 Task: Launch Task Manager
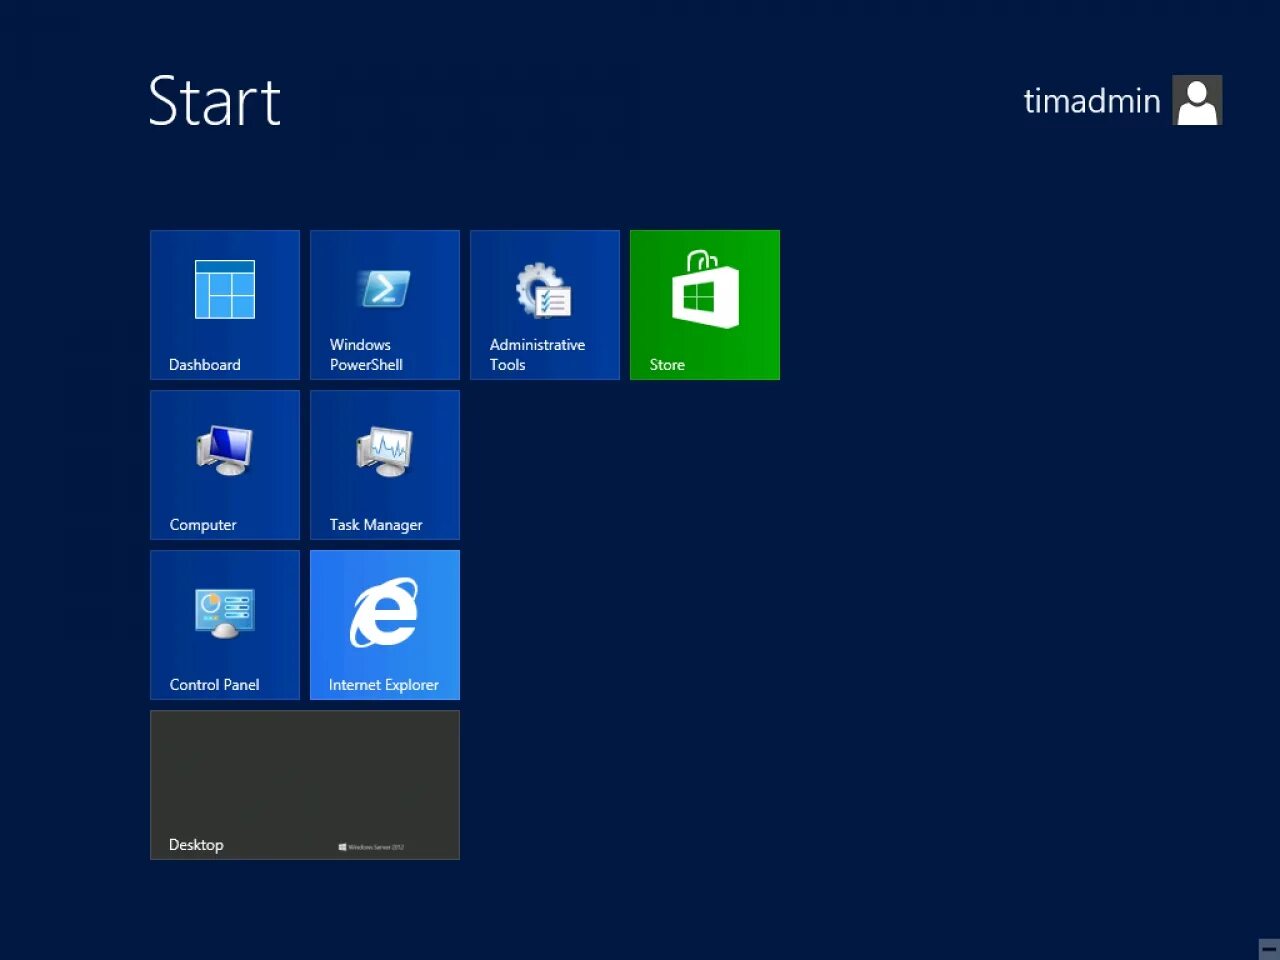tap(384, 460)
